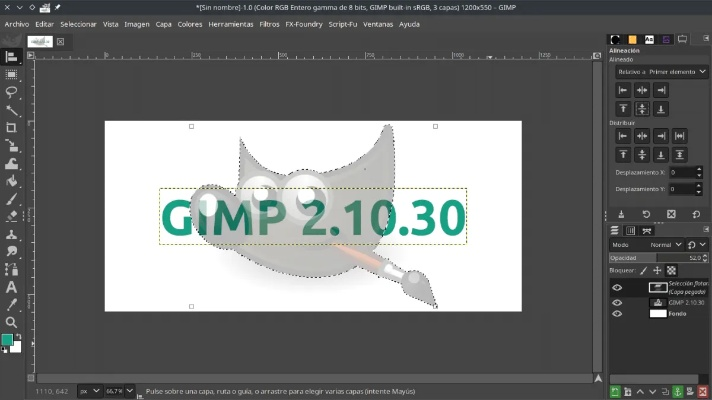Screen dimensions: 712x400
Task: Save tool preset in tool options
Action: 621,214
